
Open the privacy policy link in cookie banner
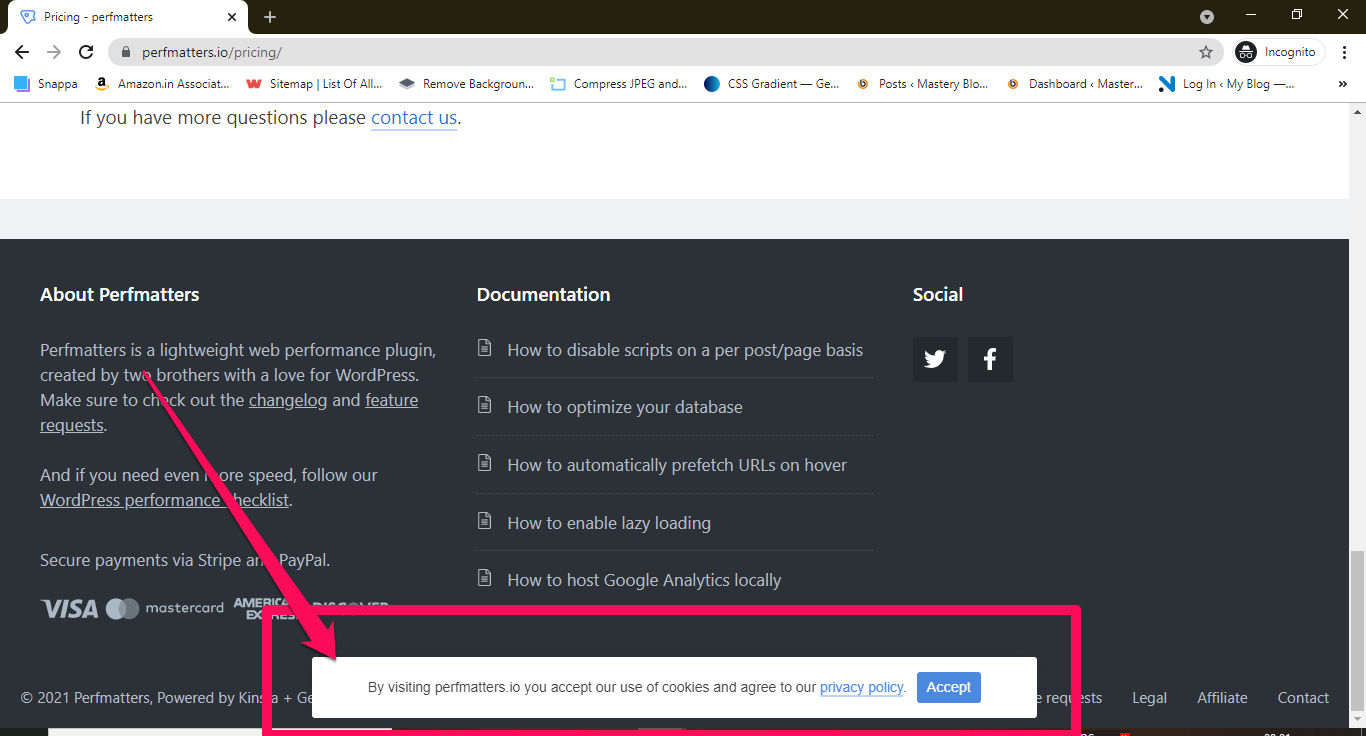point(862,688)
